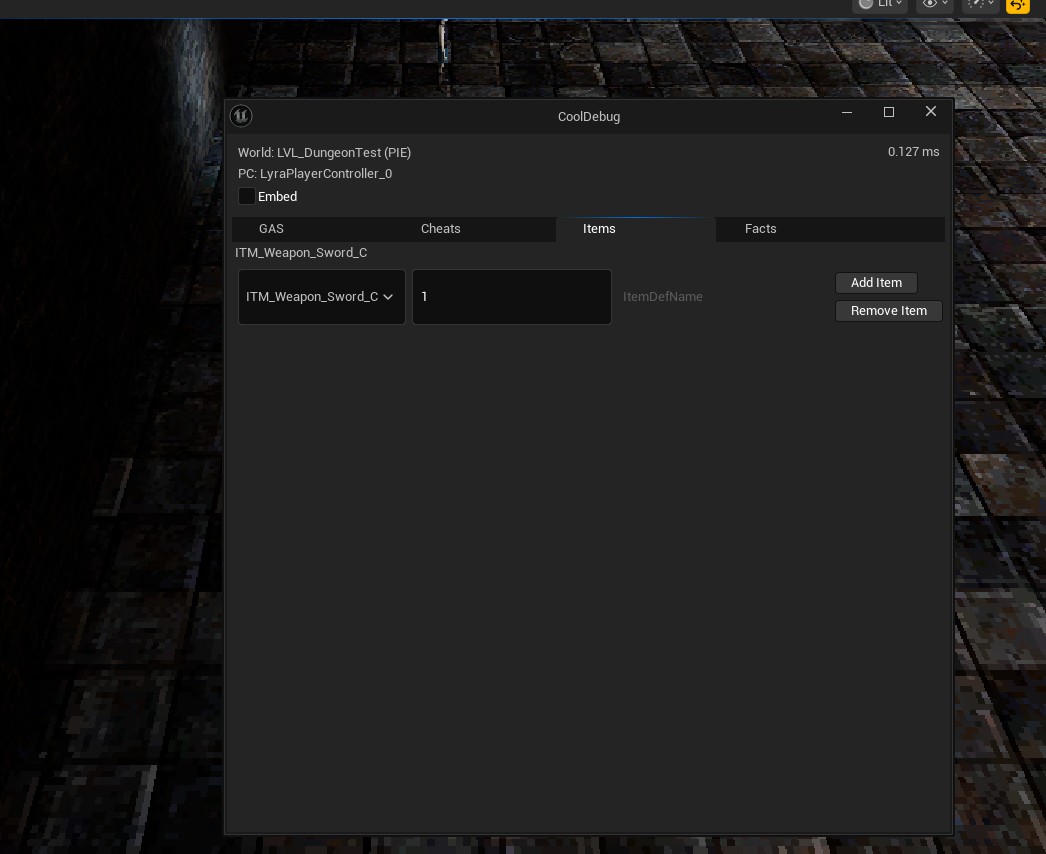
Task: Minimize the CoolDebug window
Action: point(847,112)
